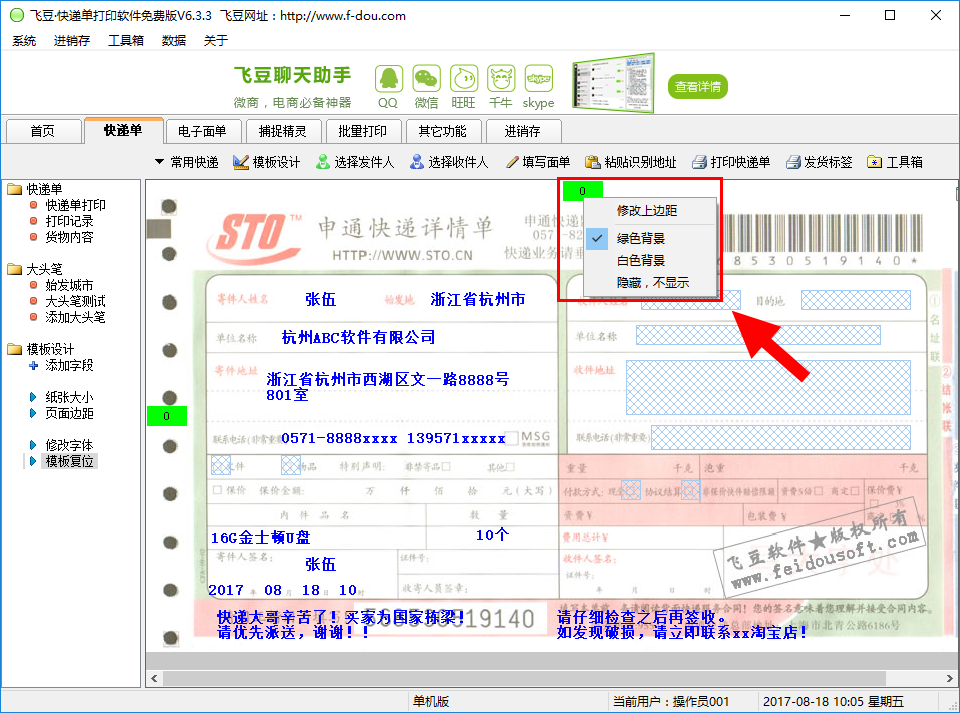
Task: Click the green top margin marker
Action: tap(582, 191)
